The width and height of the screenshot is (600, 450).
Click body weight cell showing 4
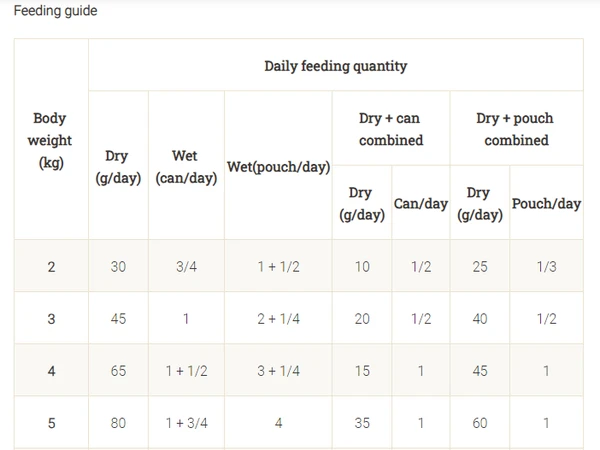50,370
